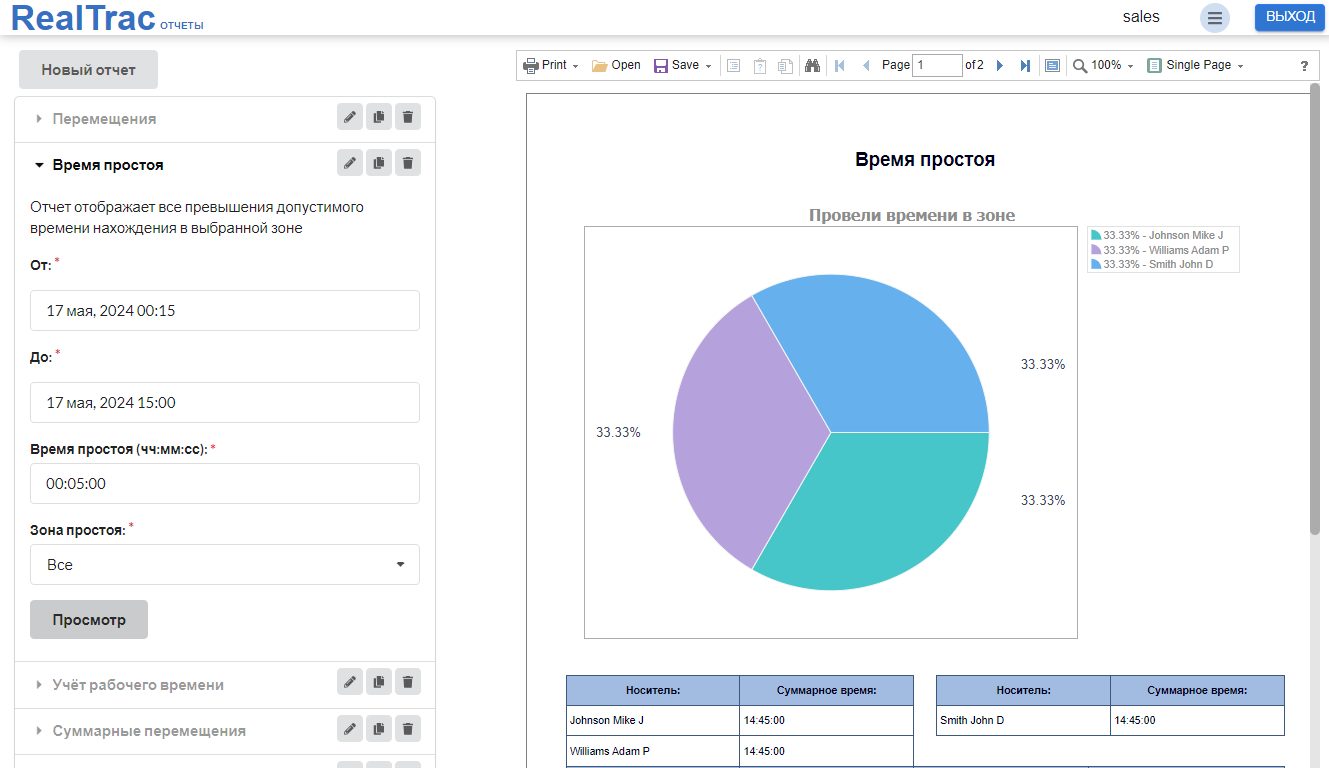
Task: Delete the Суммарные перемещения report
Action: coord(408,728)
